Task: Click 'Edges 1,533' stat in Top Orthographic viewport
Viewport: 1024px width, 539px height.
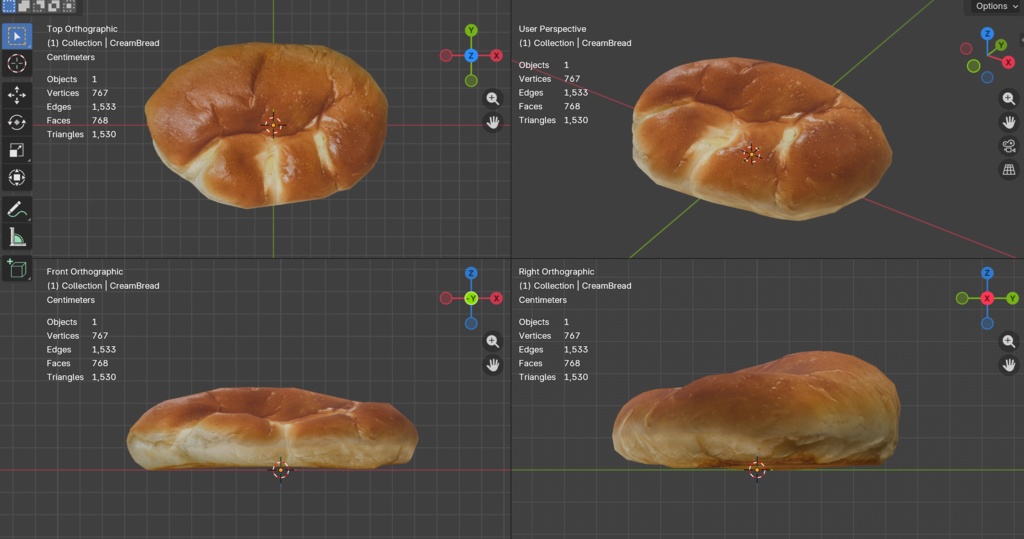Action: (x=81, y=106)
